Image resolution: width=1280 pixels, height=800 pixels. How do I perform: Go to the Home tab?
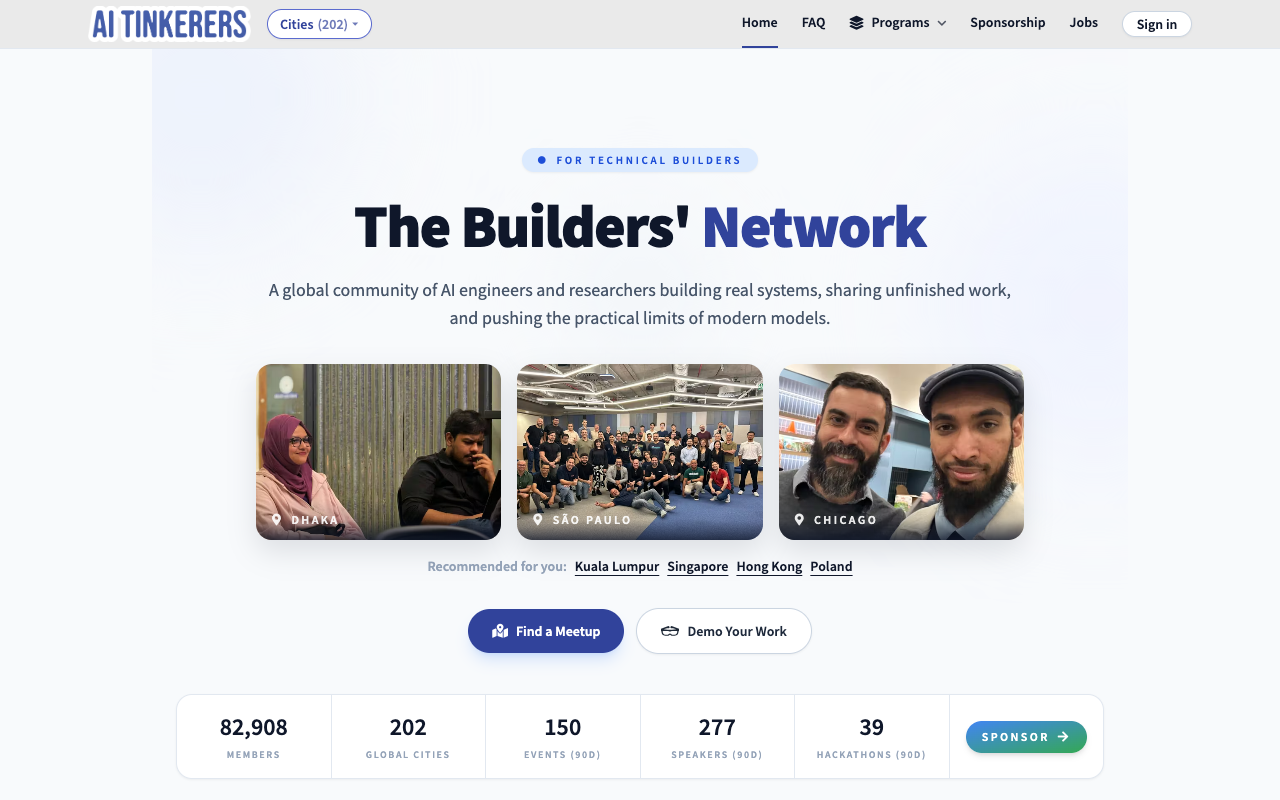click(x=760, y=23)
